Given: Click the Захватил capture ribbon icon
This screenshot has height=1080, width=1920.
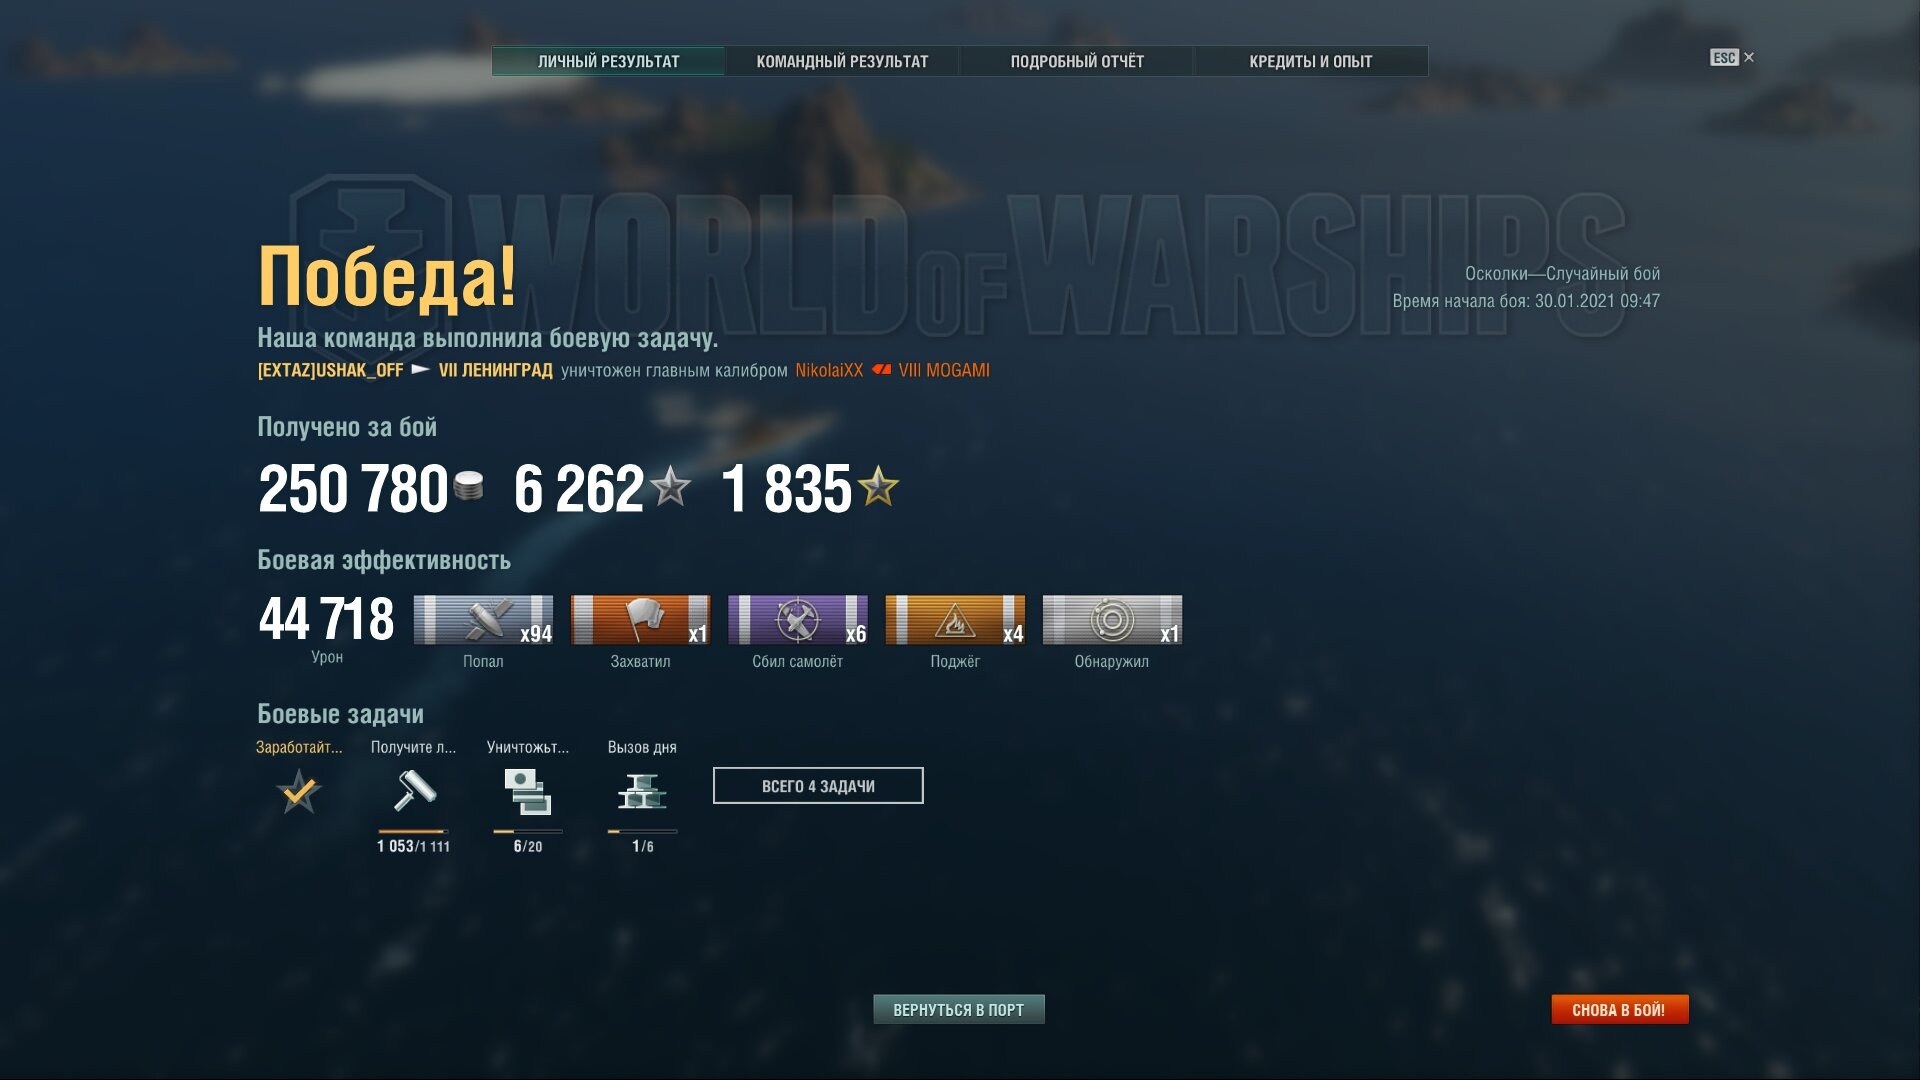Looking at the screenshot, I should tap(640, 620).
